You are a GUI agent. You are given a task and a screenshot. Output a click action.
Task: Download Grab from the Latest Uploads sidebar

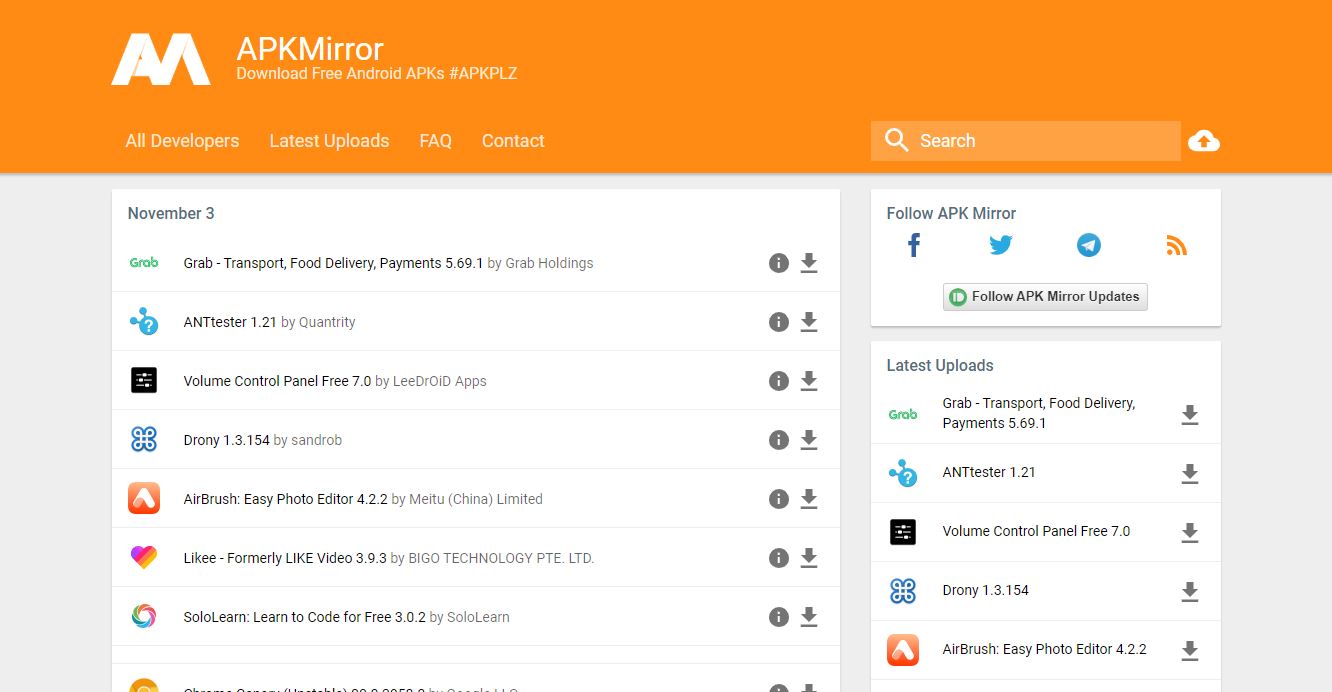tap(1190, 414)
